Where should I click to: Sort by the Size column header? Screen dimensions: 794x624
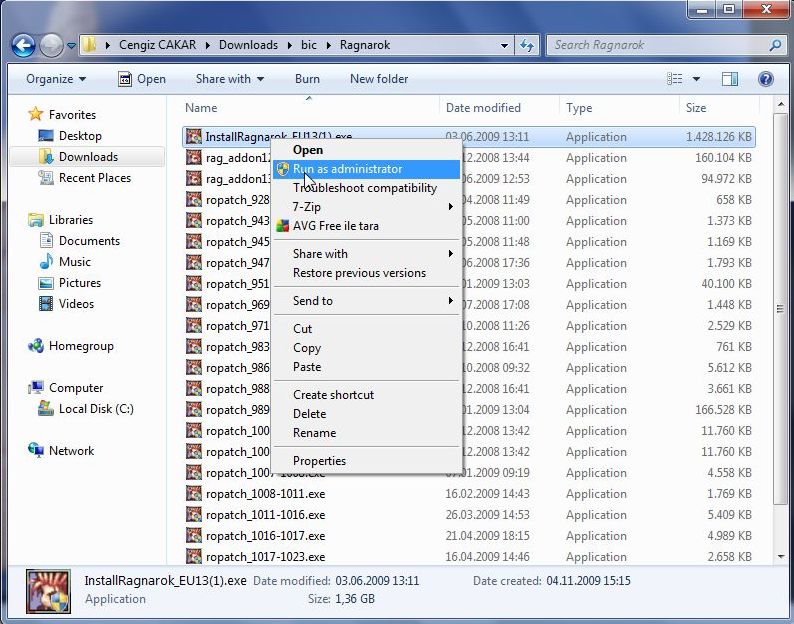point(696,108)
